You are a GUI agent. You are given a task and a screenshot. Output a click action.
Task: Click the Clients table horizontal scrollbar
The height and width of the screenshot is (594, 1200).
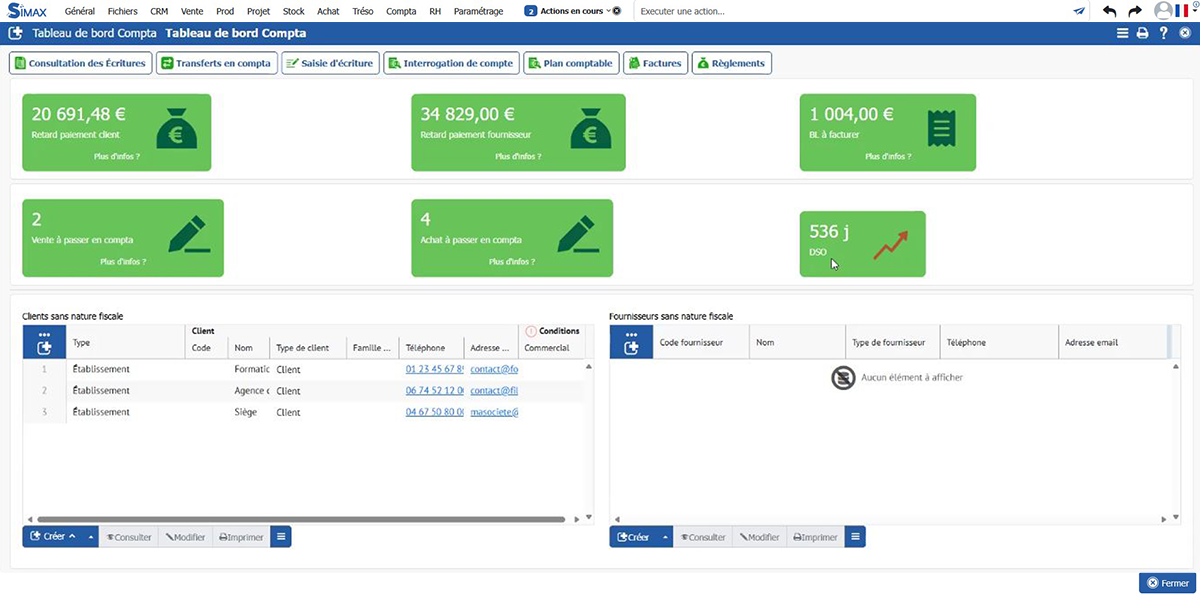300,519
